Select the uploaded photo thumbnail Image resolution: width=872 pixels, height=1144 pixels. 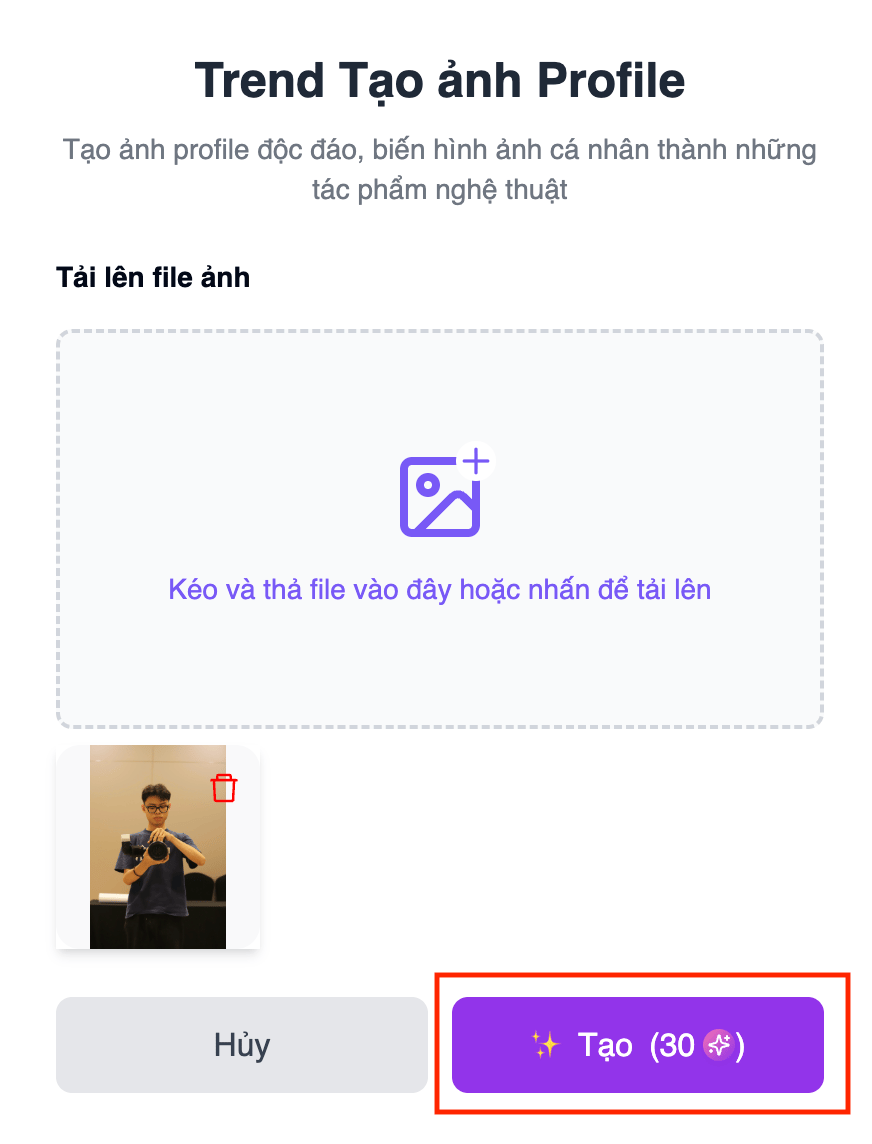point(158,846)
